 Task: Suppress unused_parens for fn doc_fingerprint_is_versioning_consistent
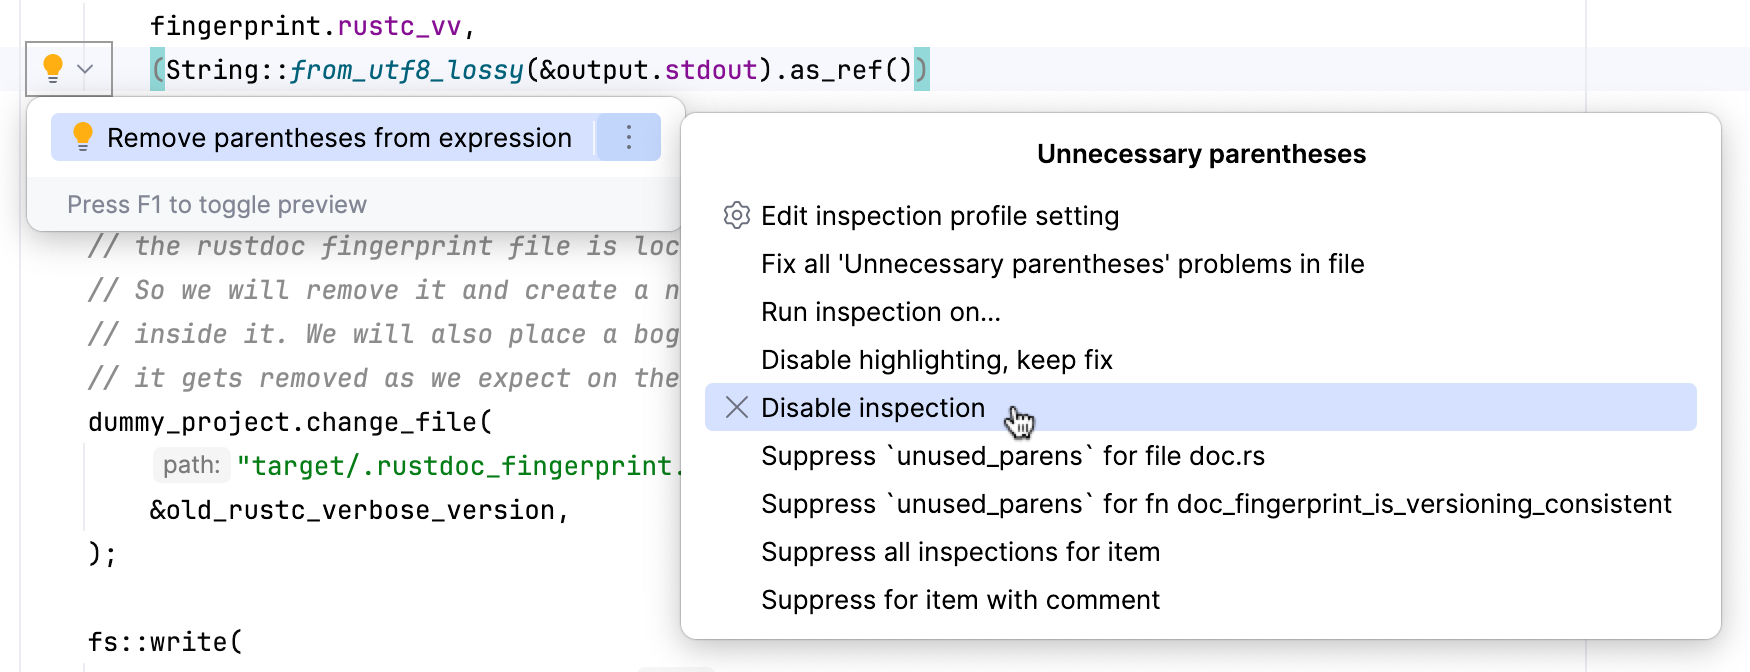(1215, 504)
